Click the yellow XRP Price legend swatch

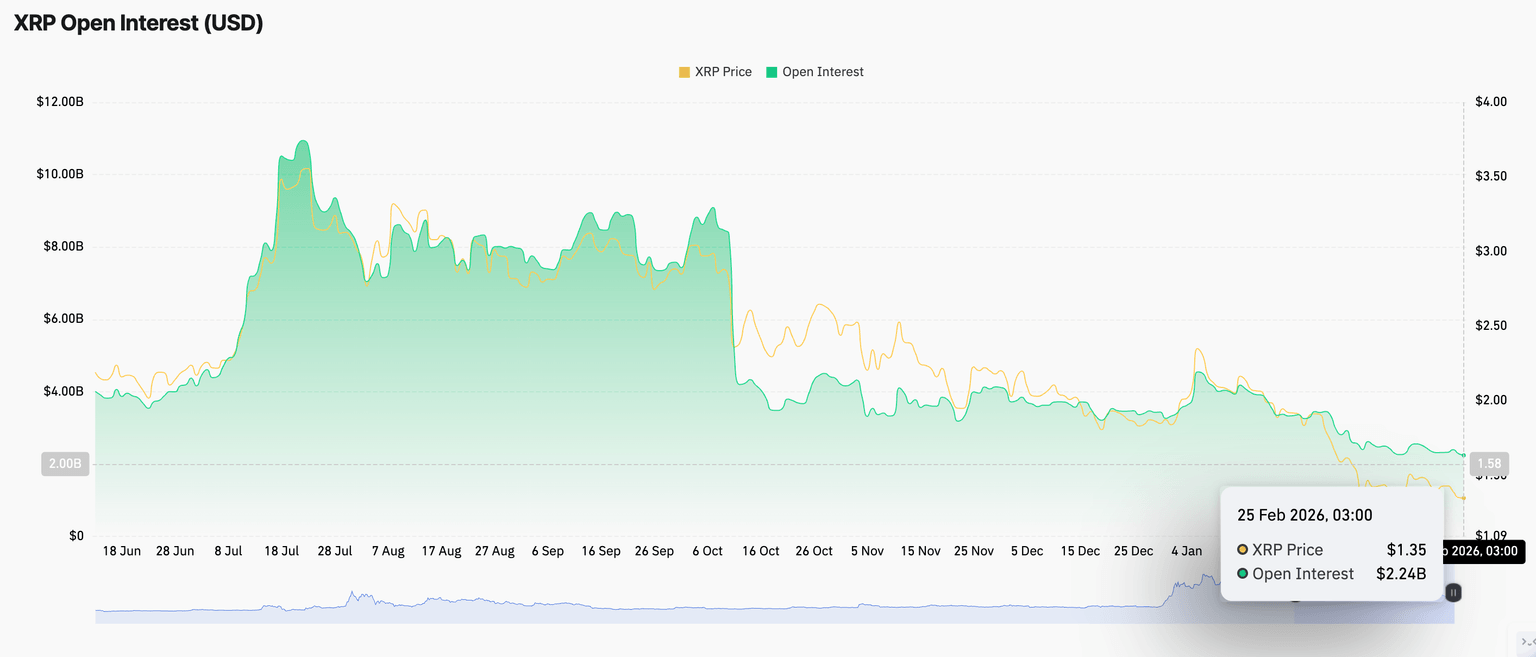pos(684,72)
